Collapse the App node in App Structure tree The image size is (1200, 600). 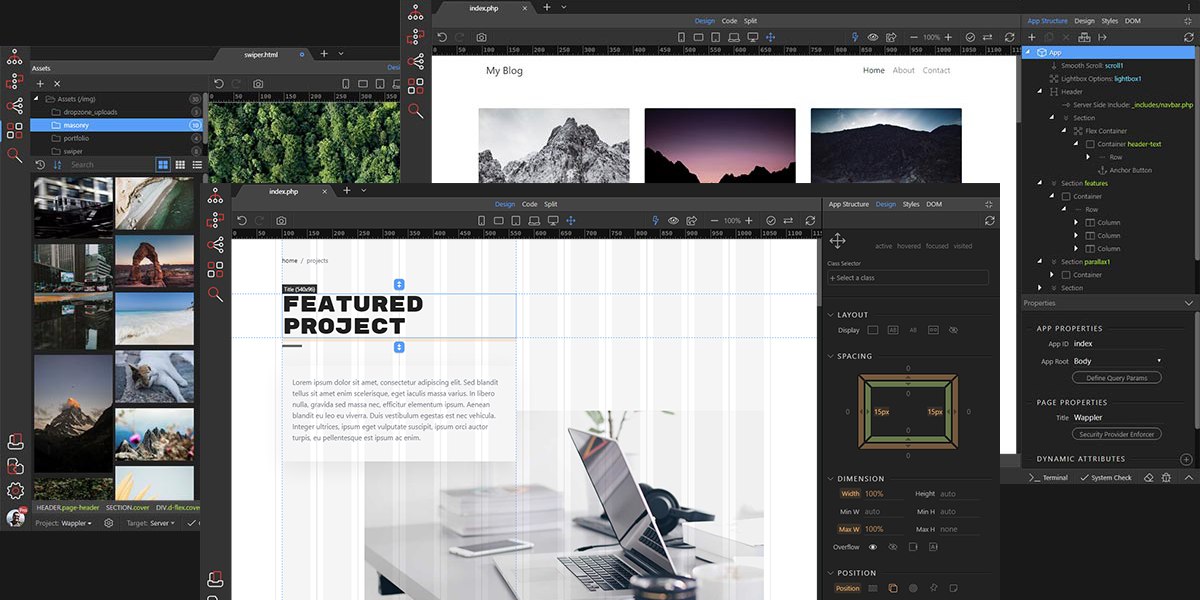point(1029,52)
